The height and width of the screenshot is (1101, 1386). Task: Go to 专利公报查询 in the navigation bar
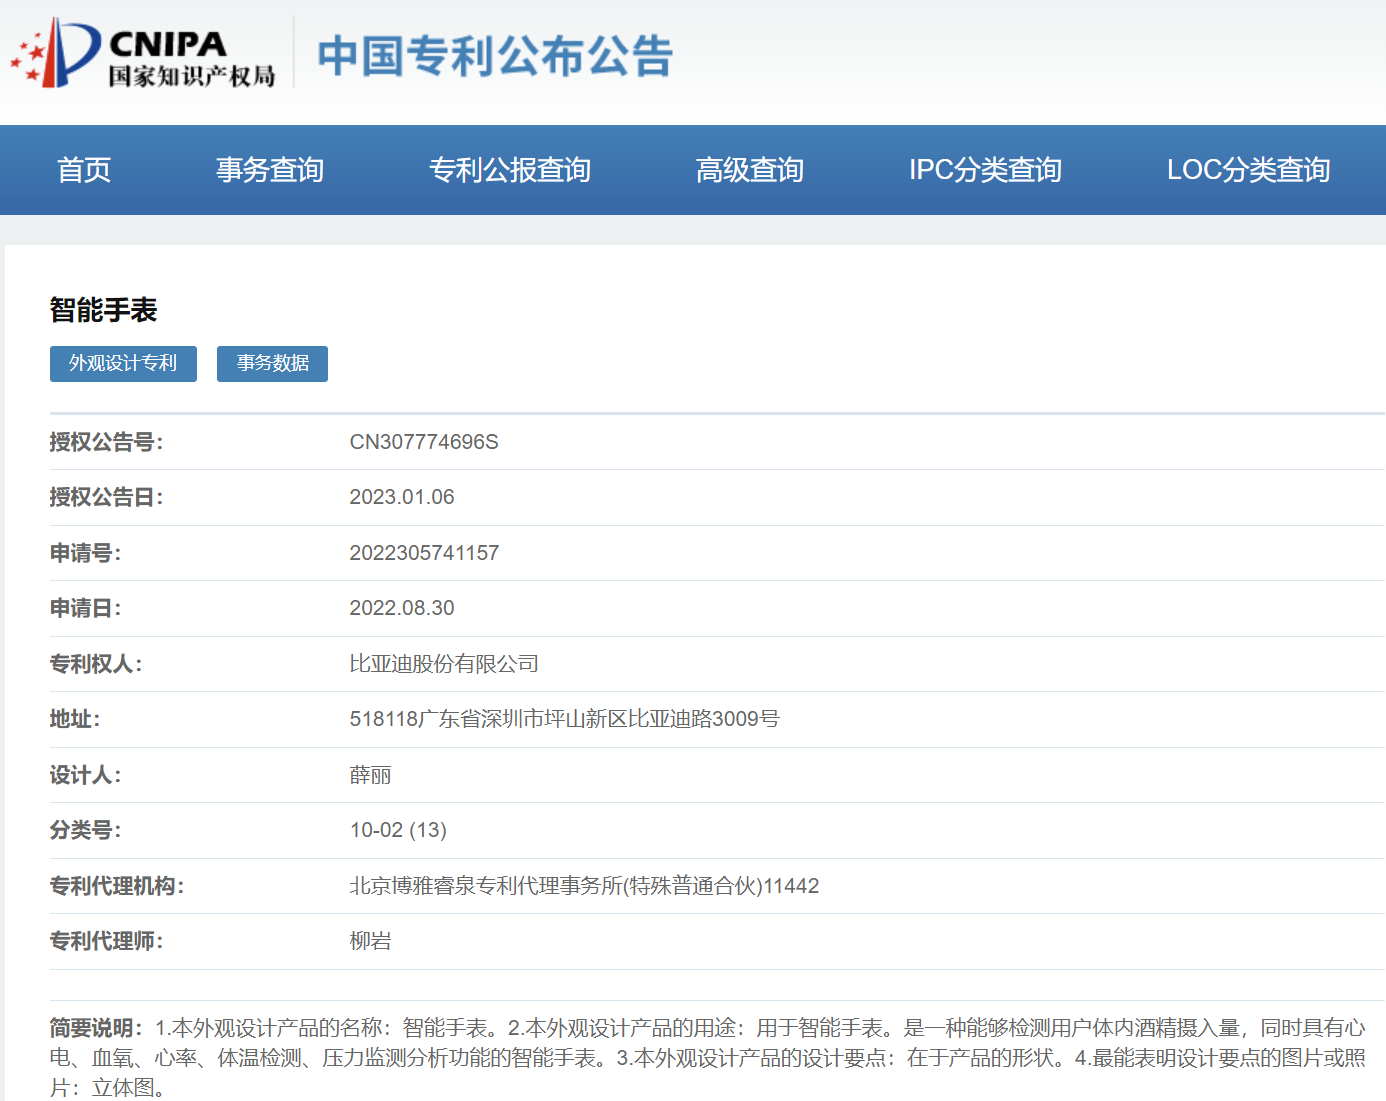tap(510, 170)
